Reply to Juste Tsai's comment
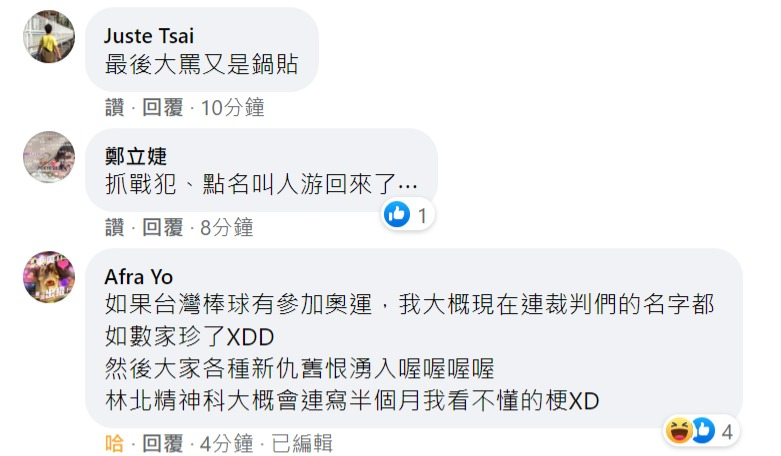The height and width of the screenshot is (456, 781). 163,108
